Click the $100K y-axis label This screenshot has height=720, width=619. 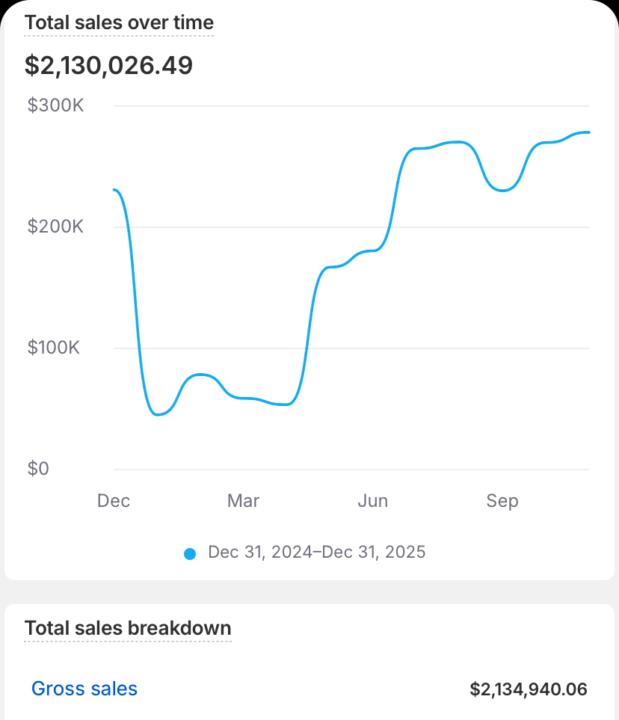pos(57,348)
